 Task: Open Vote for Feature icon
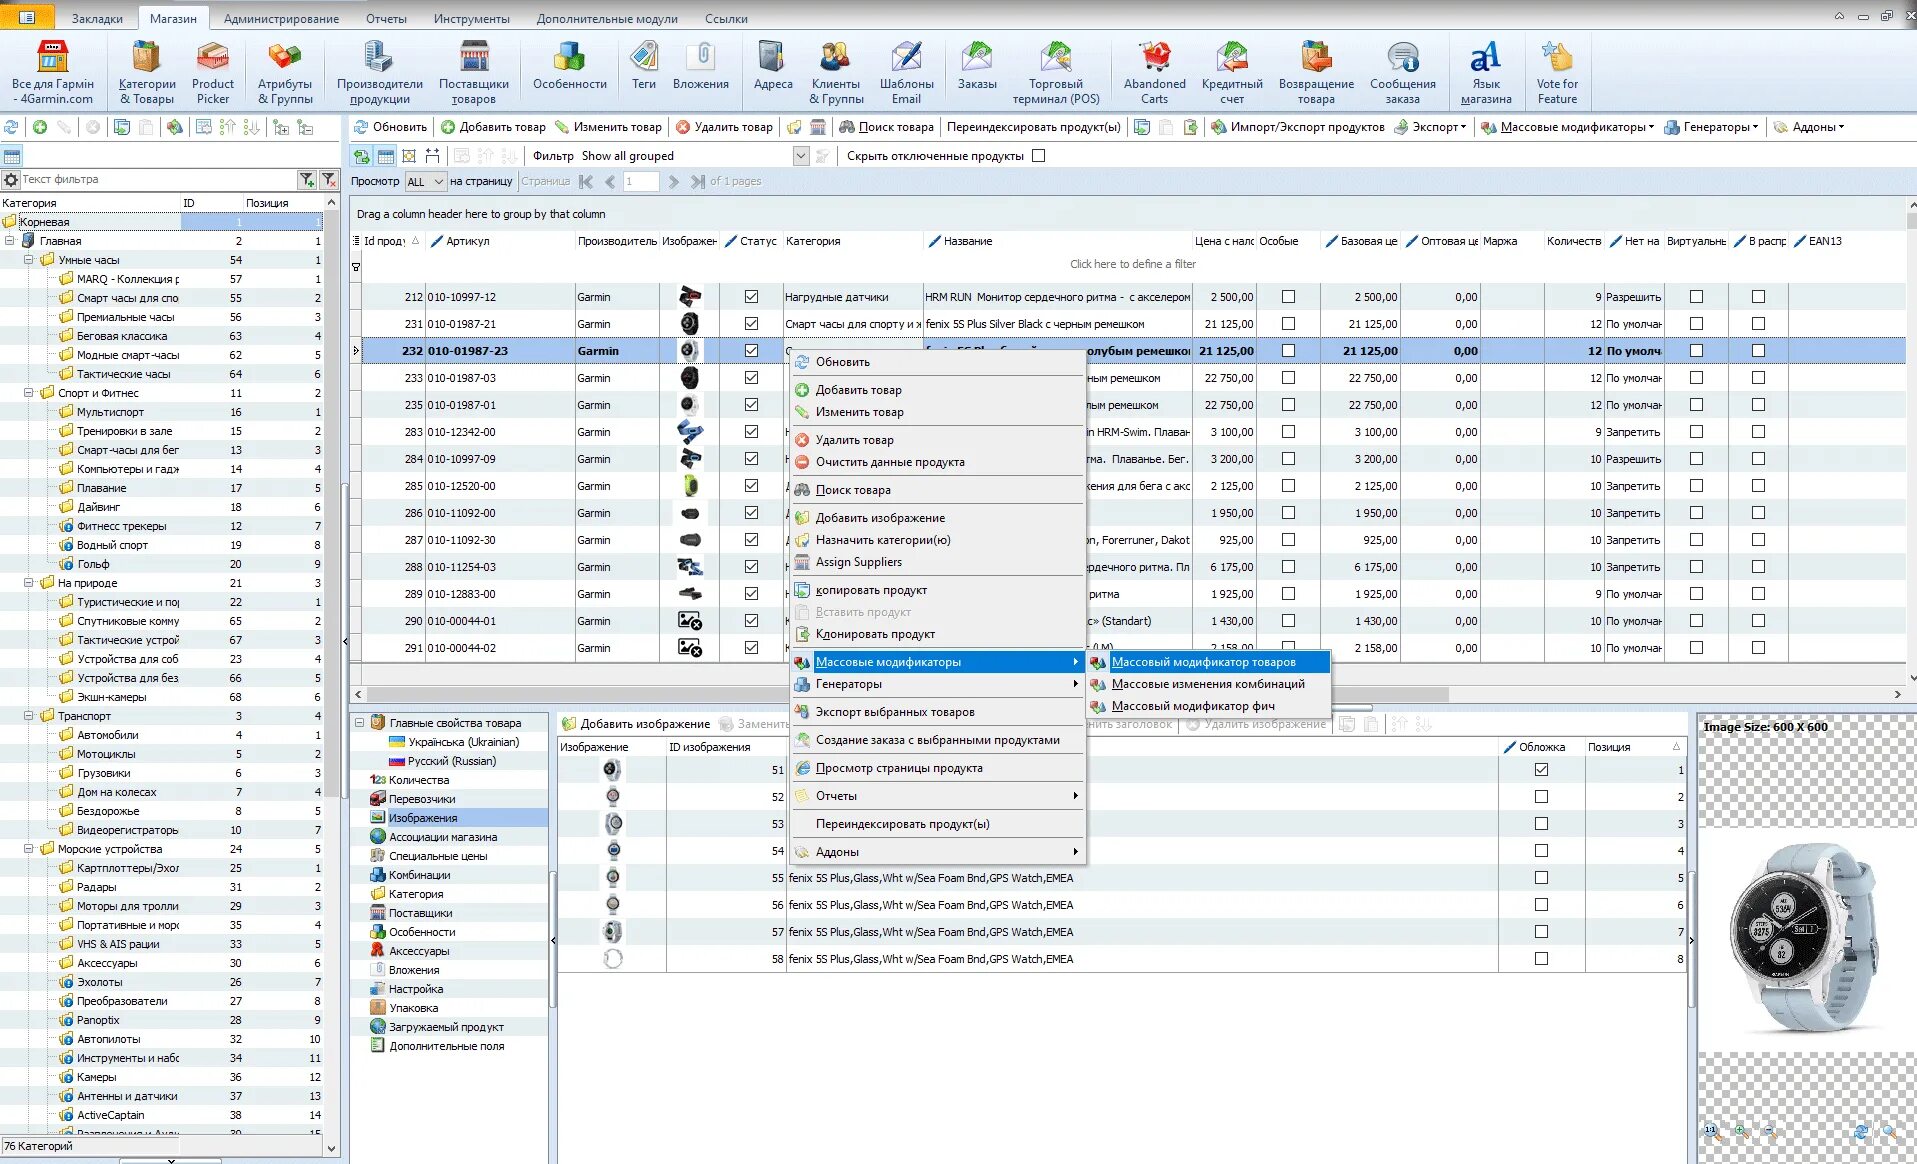tap(1557, 72)
